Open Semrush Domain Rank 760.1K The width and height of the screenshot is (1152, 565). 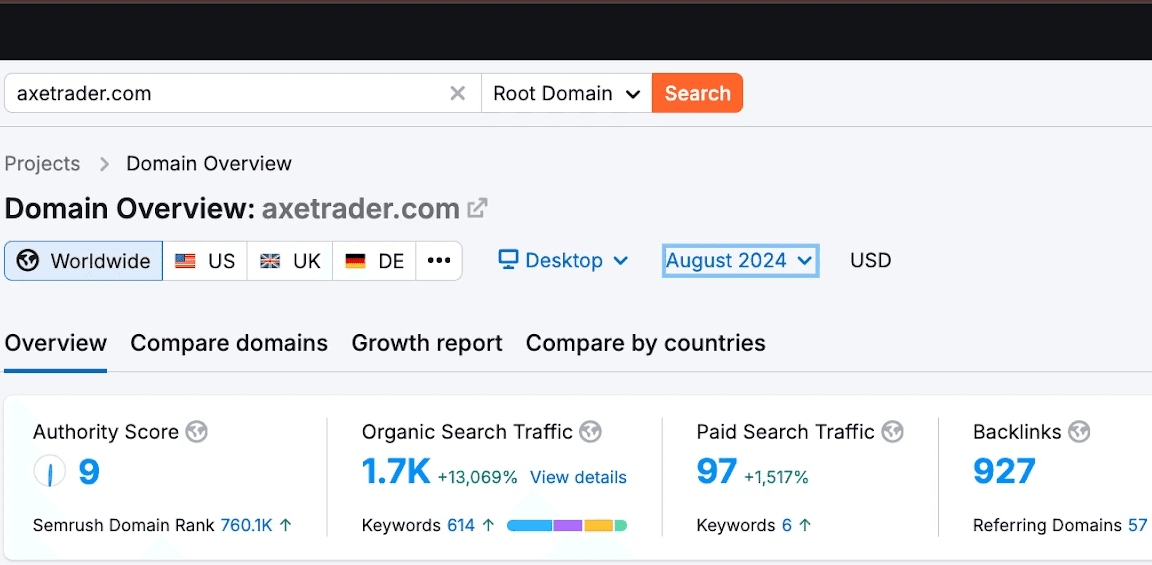247,525
